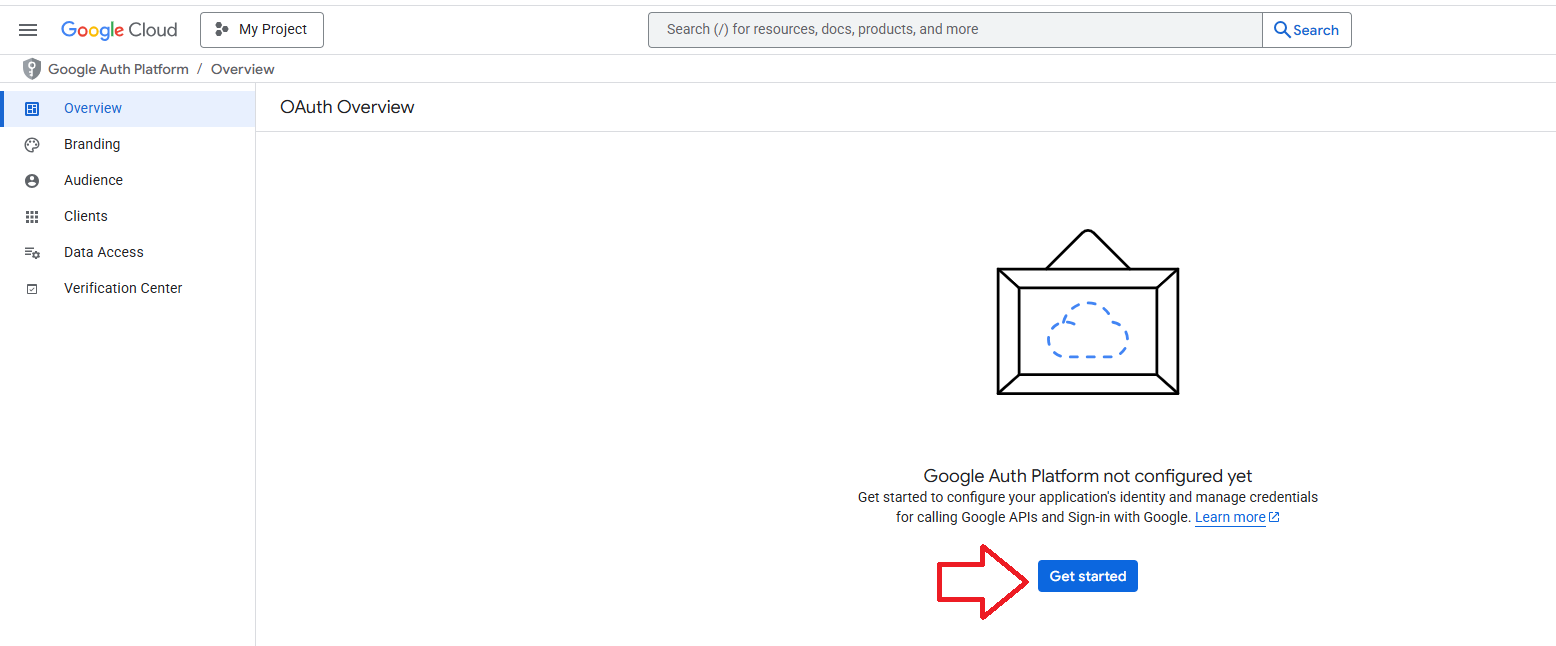
Task: Open the hamburger navigation menu
Action: tap(28, 30)
